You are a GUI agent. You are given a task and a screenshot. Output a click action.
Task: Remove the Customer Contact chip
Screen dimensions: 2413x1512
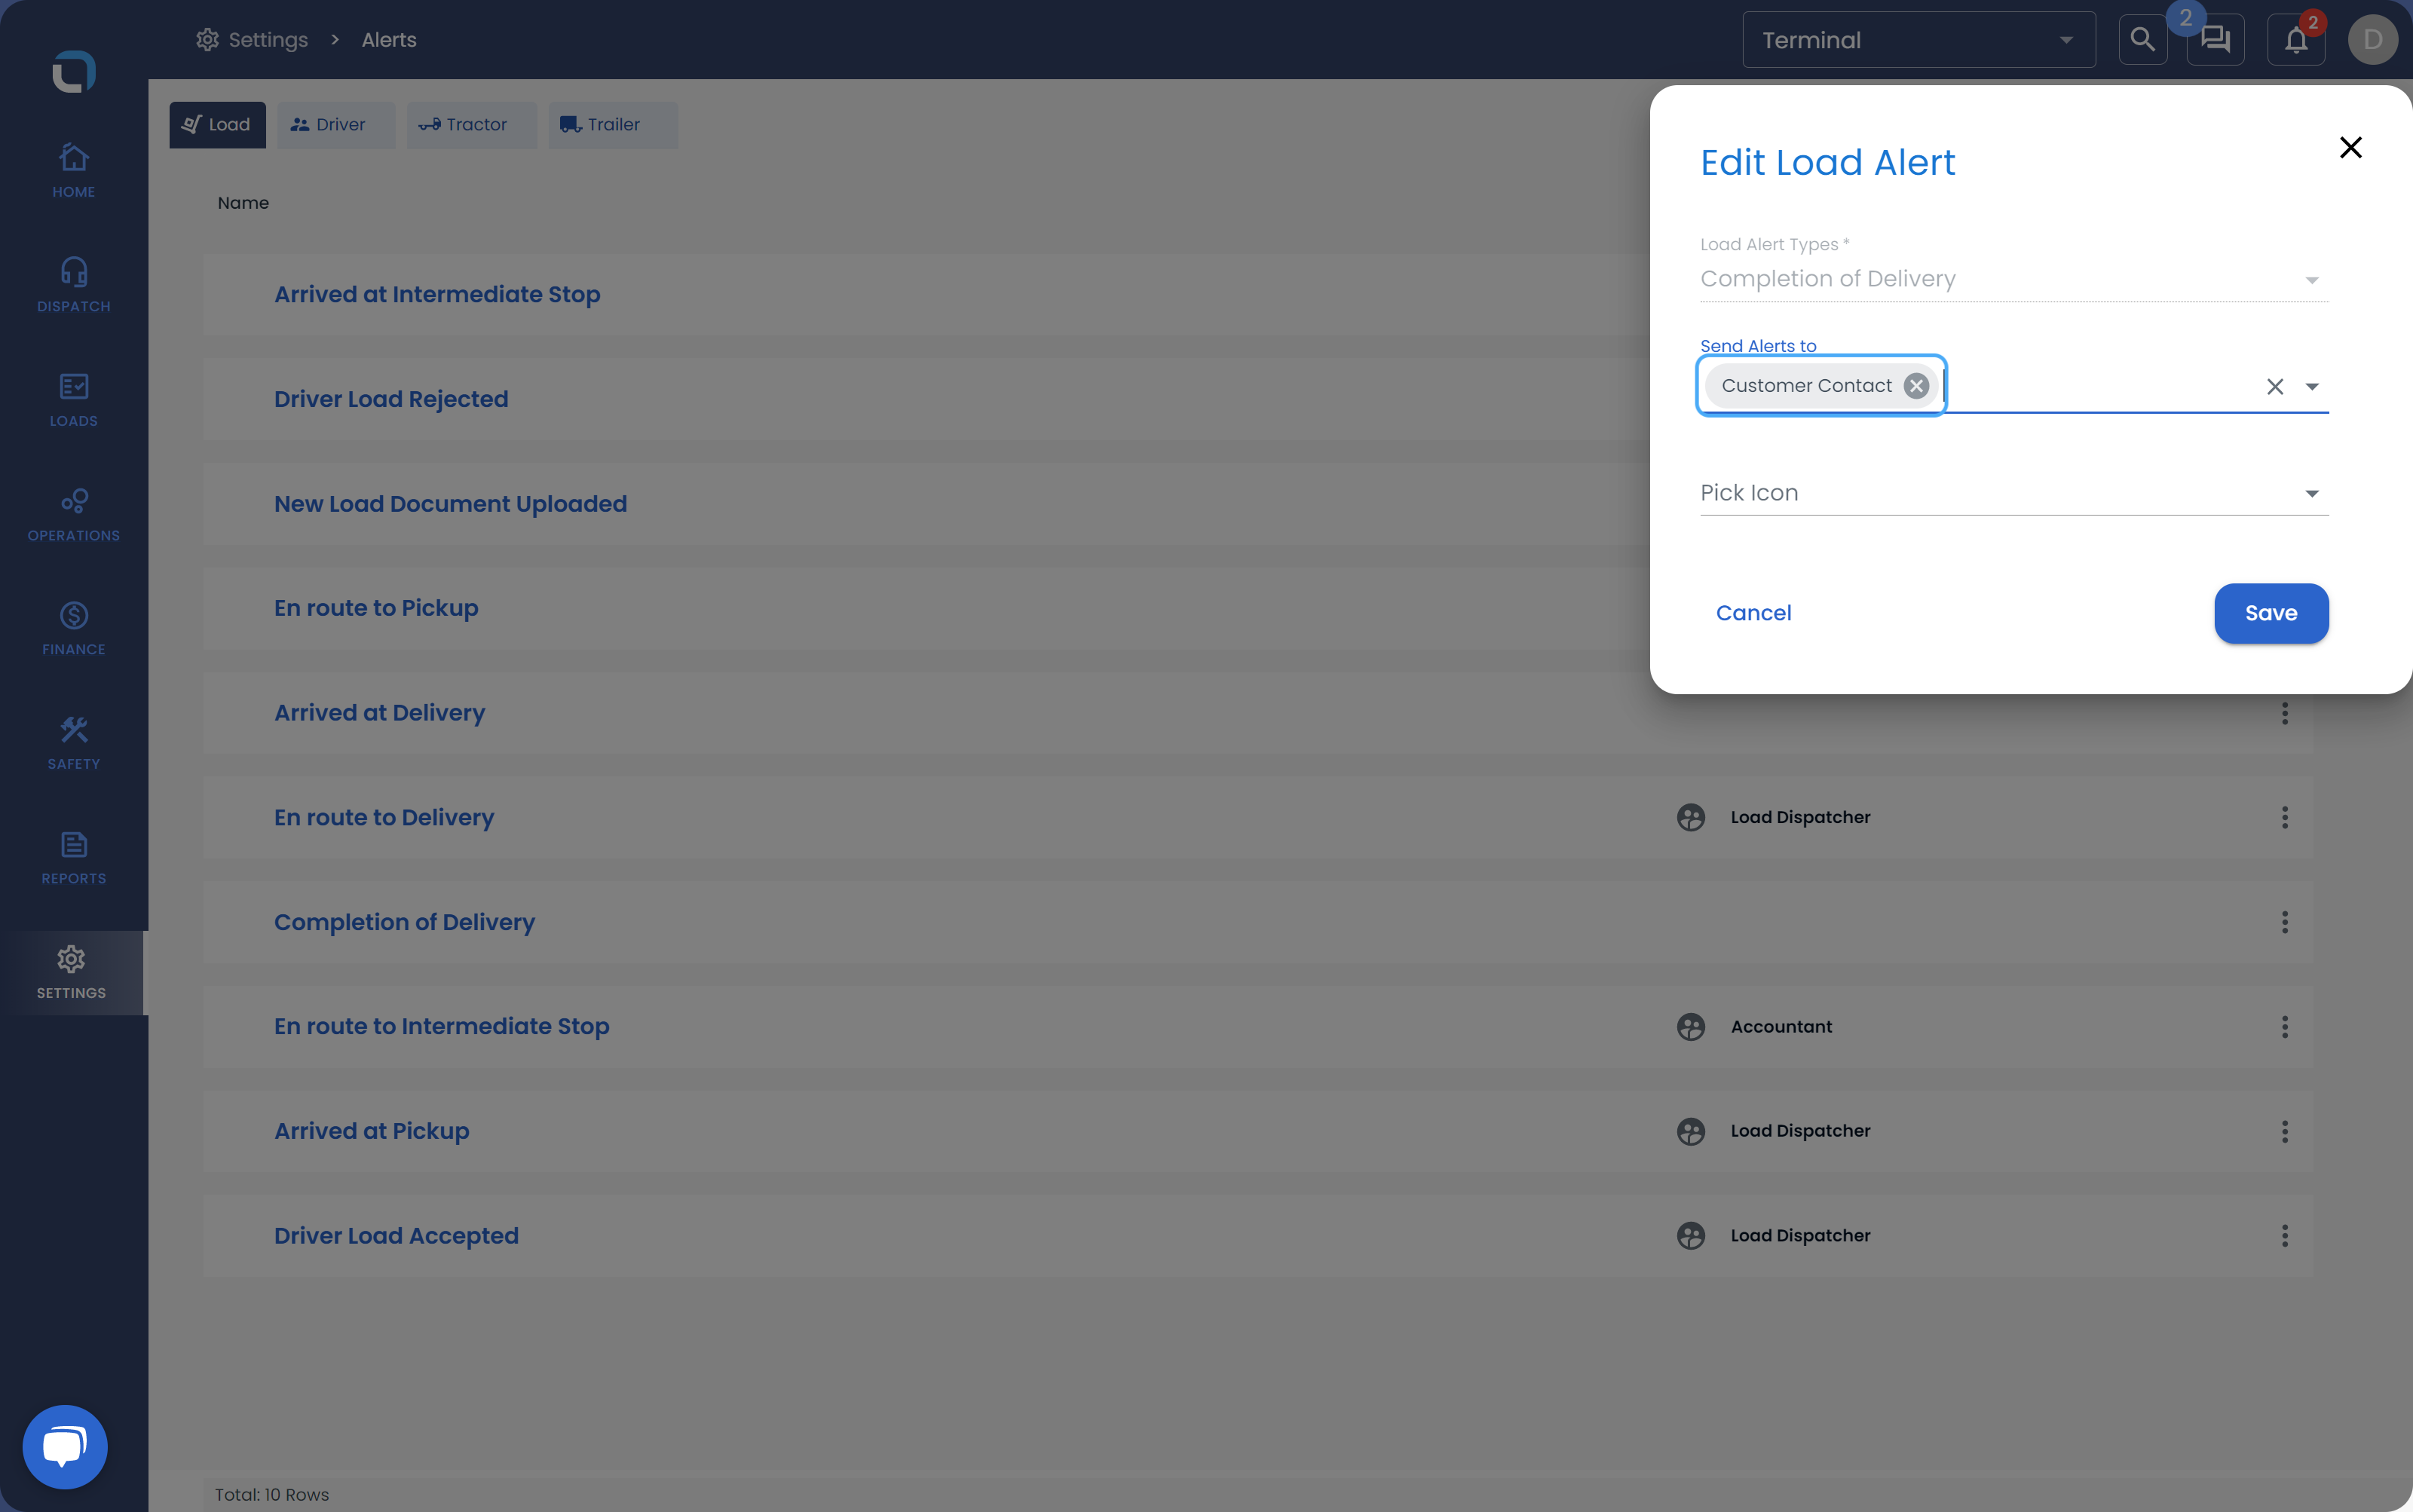tap(1916, 386)
